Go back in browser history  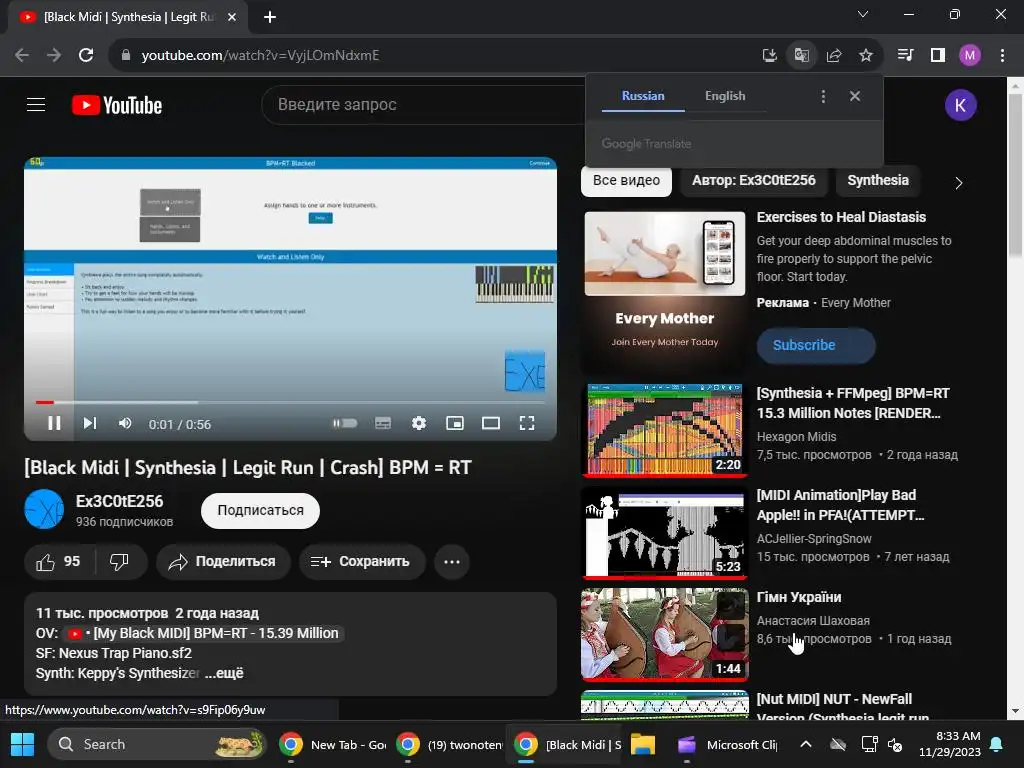click(22, 56)
